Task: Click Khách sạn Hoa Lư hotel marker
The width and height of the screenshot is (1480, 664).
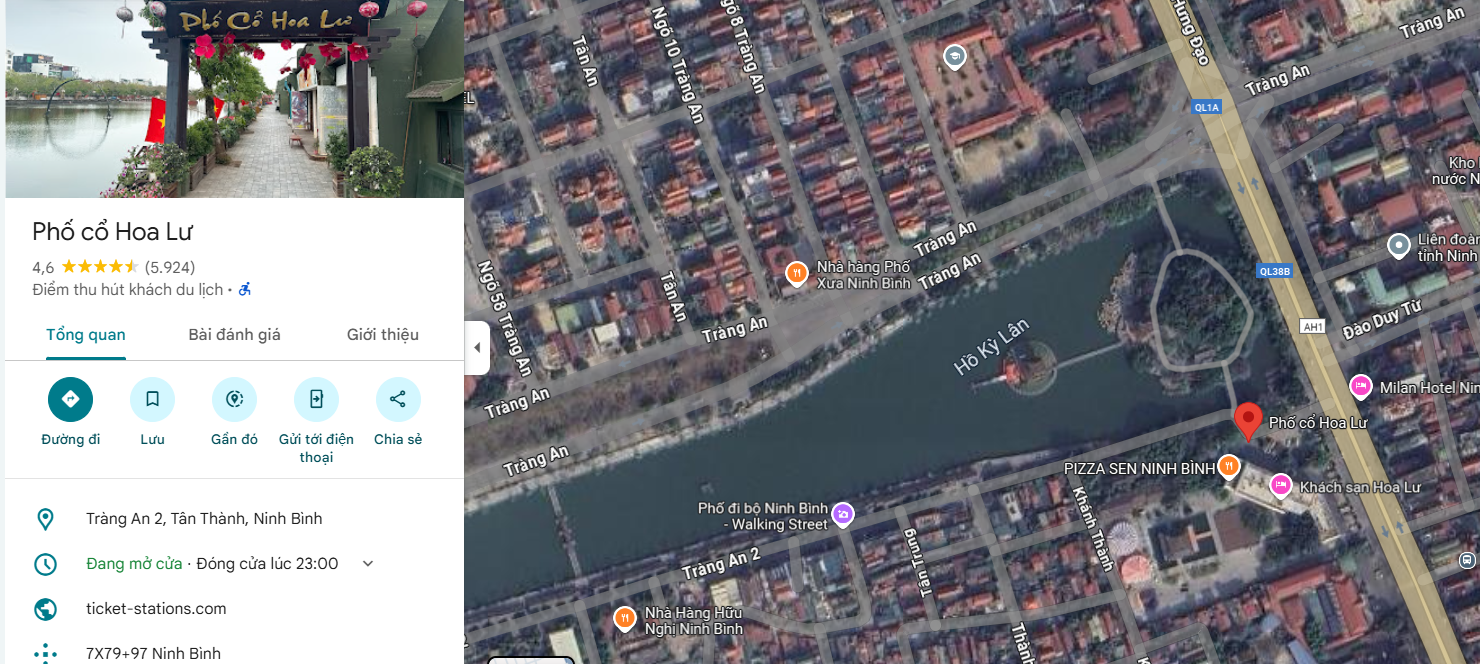Action: (1280, 485)
